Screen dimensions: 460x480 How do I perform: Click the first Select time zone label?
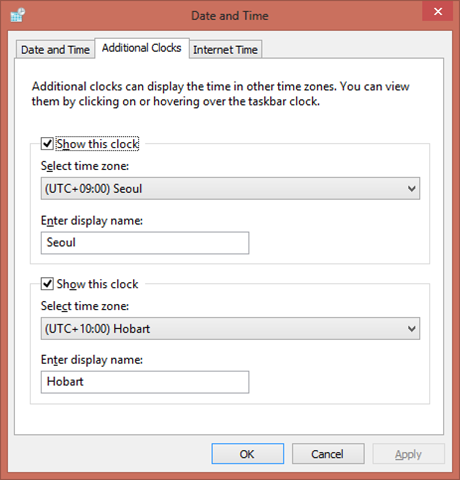click(85, 166)
